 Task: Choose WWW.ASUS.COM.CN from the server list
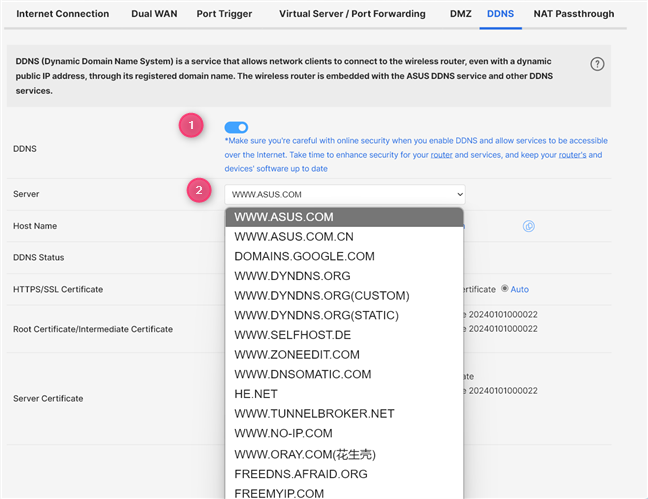(344, 236)
